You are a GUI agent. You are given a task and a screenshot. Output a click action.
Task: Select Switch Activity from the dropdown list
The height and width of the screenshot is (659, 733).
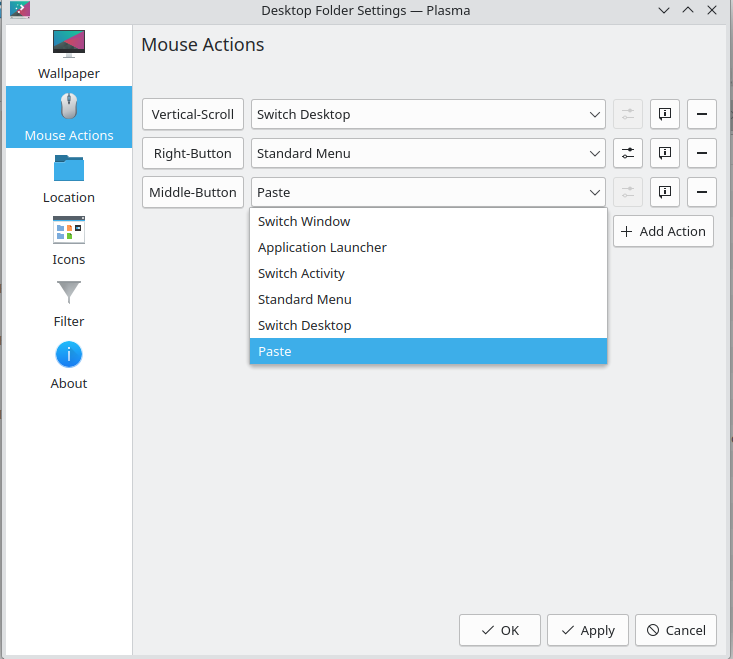(x=301, y=273)
